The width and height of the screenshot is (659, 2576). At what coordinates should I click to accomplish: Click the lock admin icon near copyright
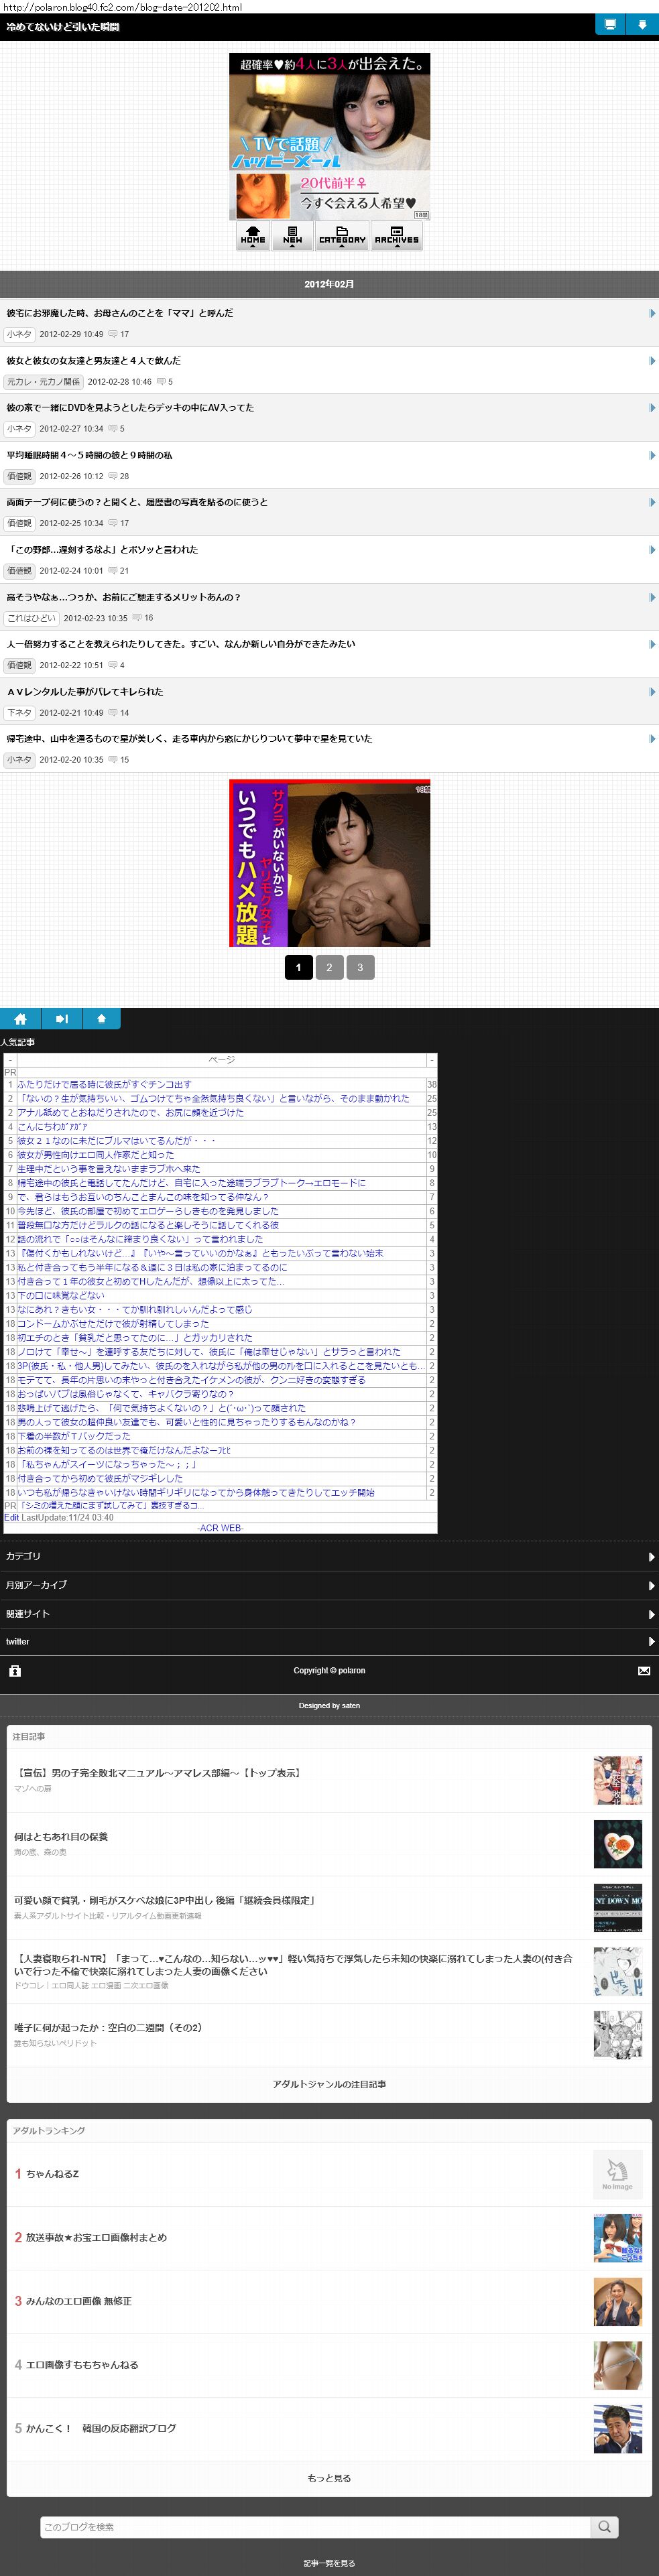click(x=15, y=1670)
